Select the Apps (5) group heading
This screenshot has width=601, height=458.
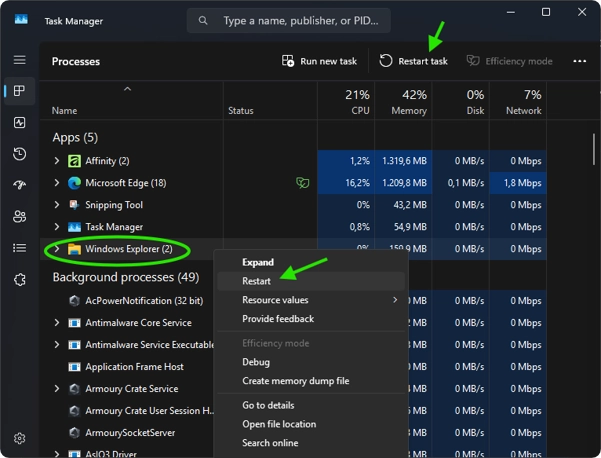pos(75,138)
